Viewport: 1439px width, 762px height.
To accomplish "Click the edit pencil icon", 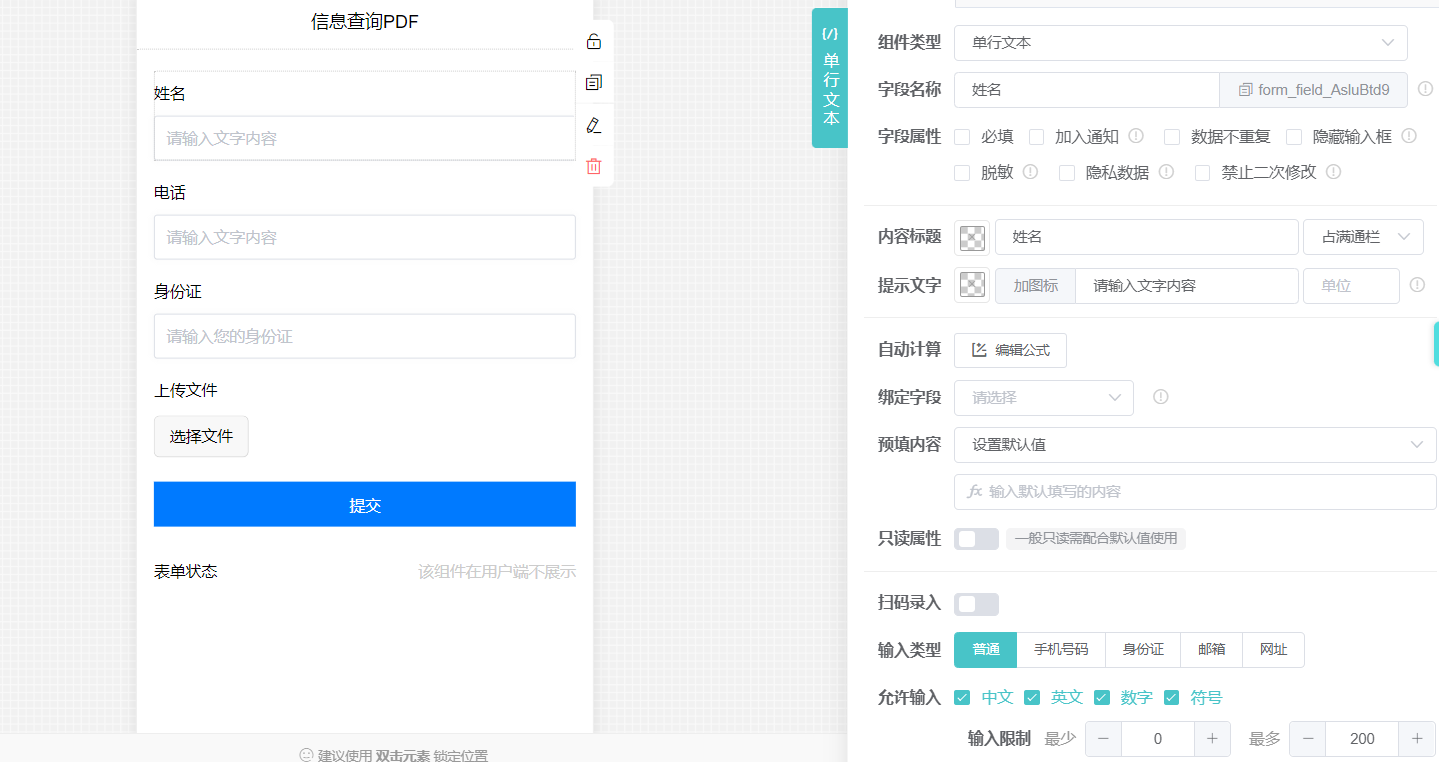I will [x=593, y=125].
